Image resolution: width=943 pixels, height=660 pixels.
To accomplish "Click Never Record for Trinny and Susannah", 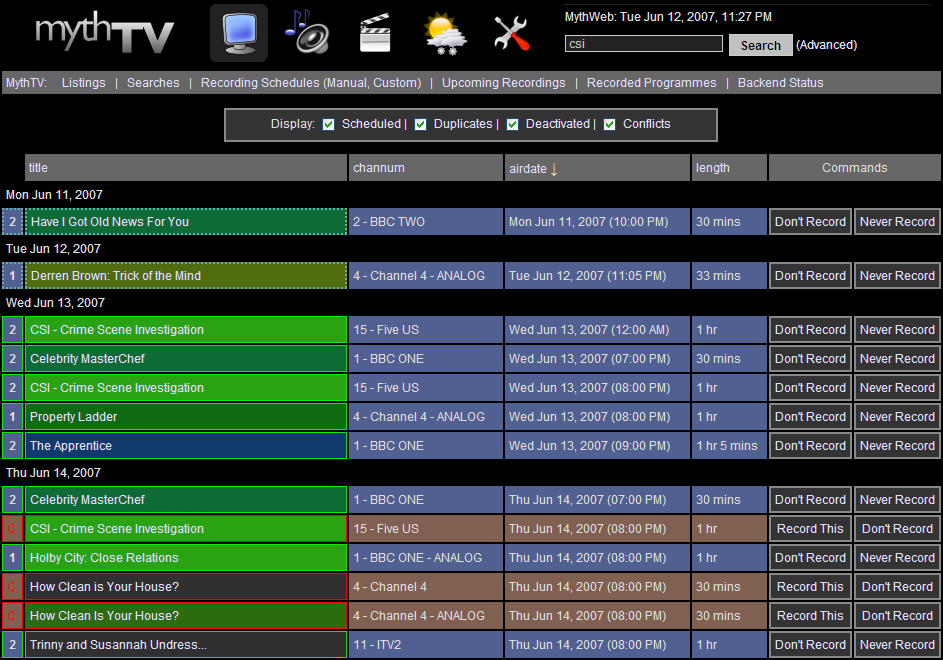I will pos(897,645).
